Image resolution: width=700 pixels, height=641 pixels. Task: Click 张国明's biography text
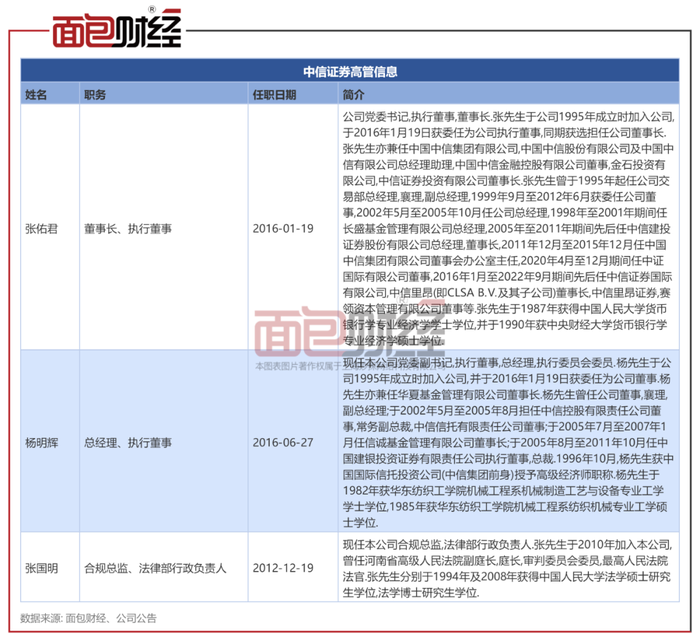pos(507,569)
